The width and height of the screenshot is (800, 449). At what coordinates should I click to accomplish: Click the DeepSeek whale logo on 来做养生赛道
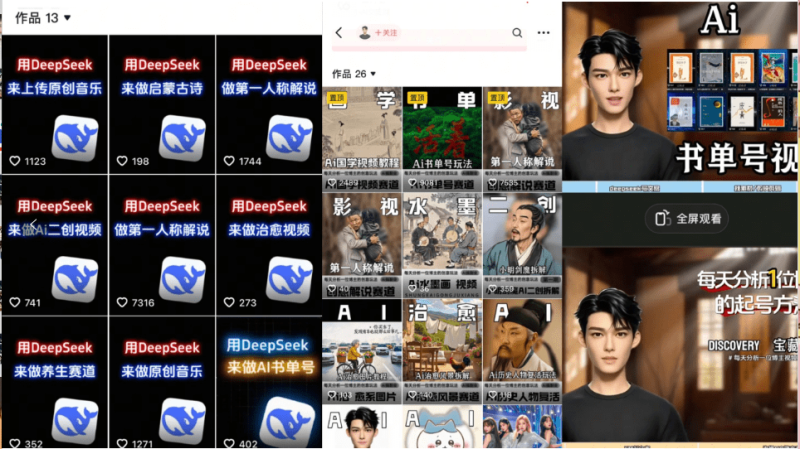click(75, 418)
